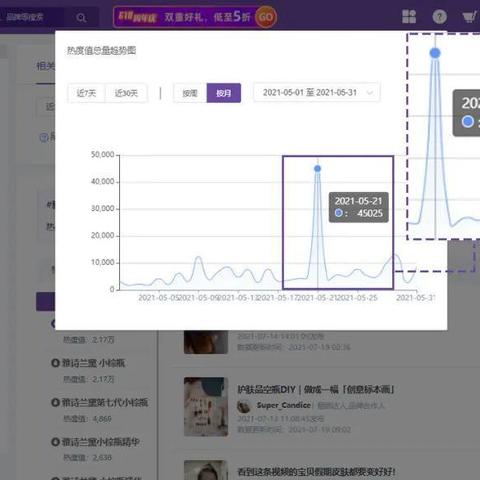The image size is (480, 480).
Task: Click the 2021-05-31 x-axis label
Action: [415, 297]
